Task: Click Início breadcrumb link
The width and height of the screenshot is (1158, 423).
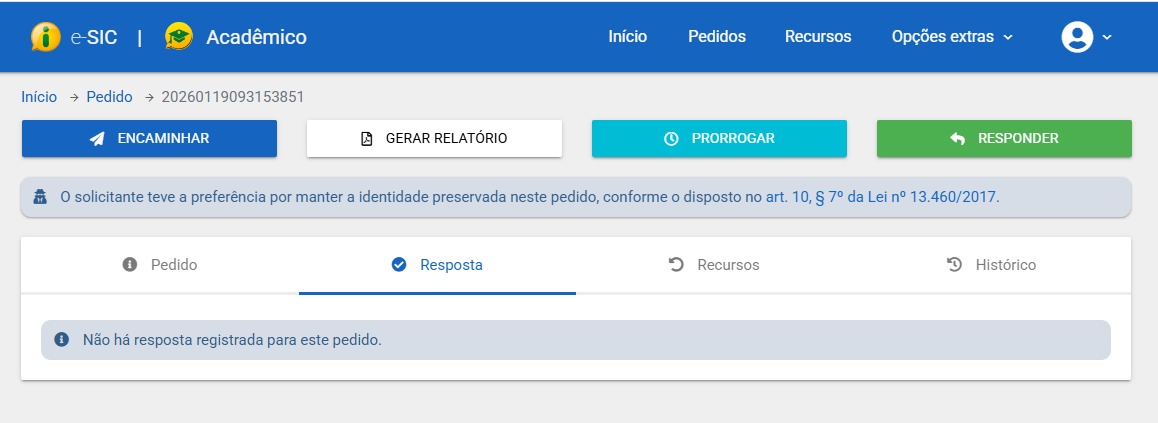Action: [x=39, y=97]
